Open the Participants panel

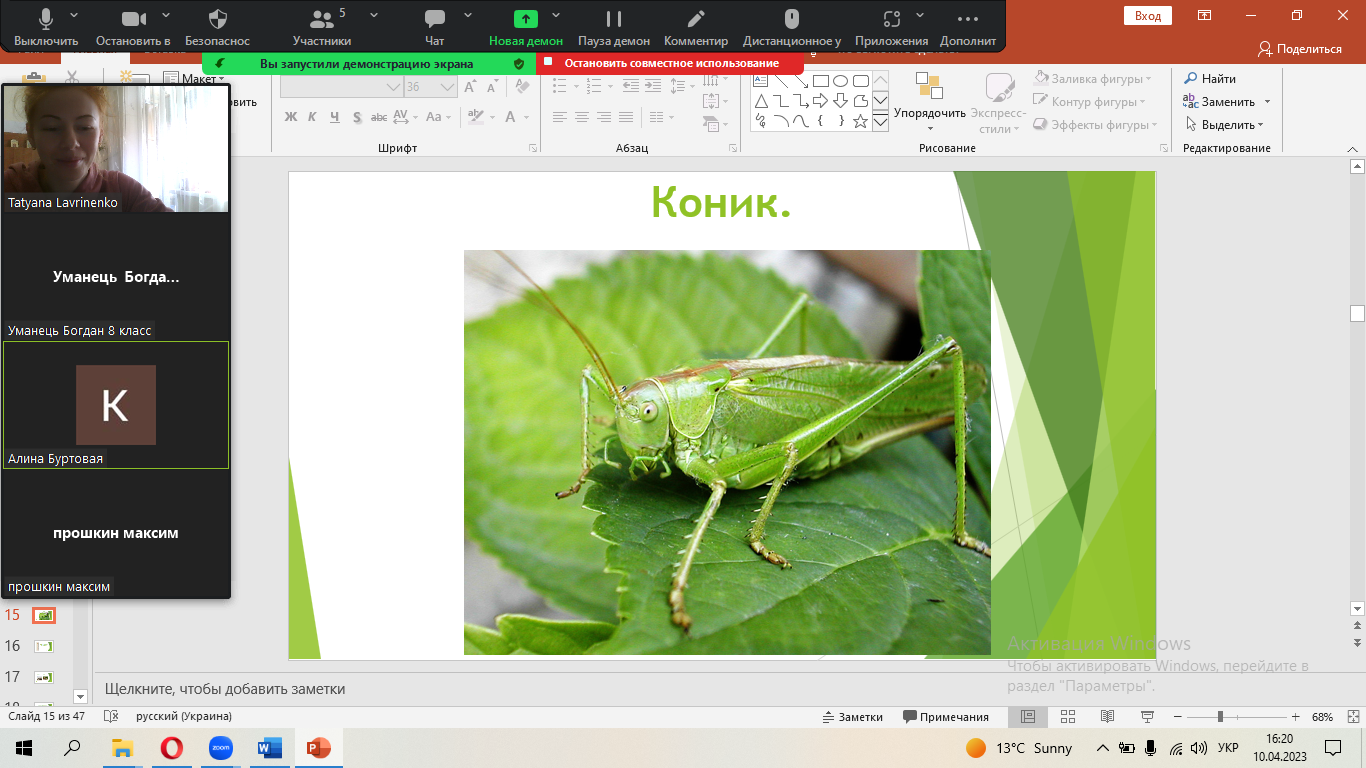[322, 20]
